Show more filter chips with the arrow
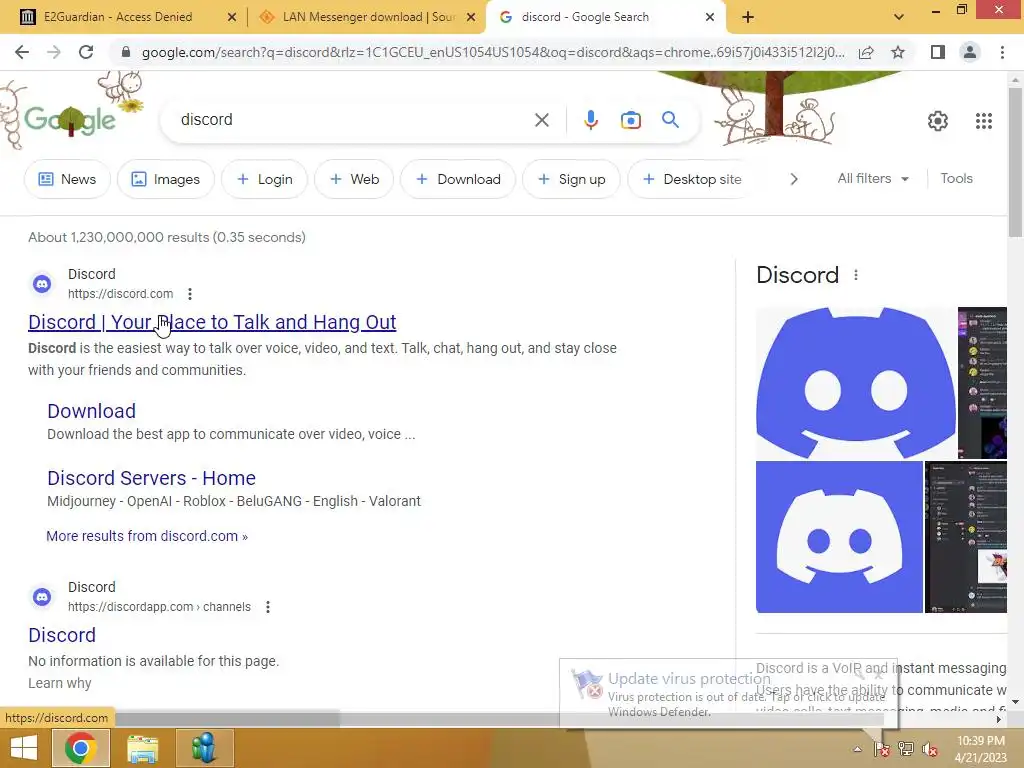This screenshot has width=1024, height=768. [794, 179]
